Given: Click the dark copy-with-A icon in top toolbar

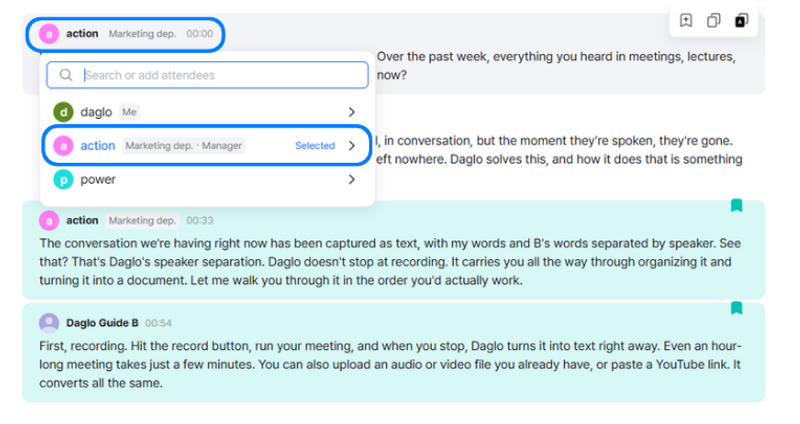Looking at the screenshot, I should 741,20.
